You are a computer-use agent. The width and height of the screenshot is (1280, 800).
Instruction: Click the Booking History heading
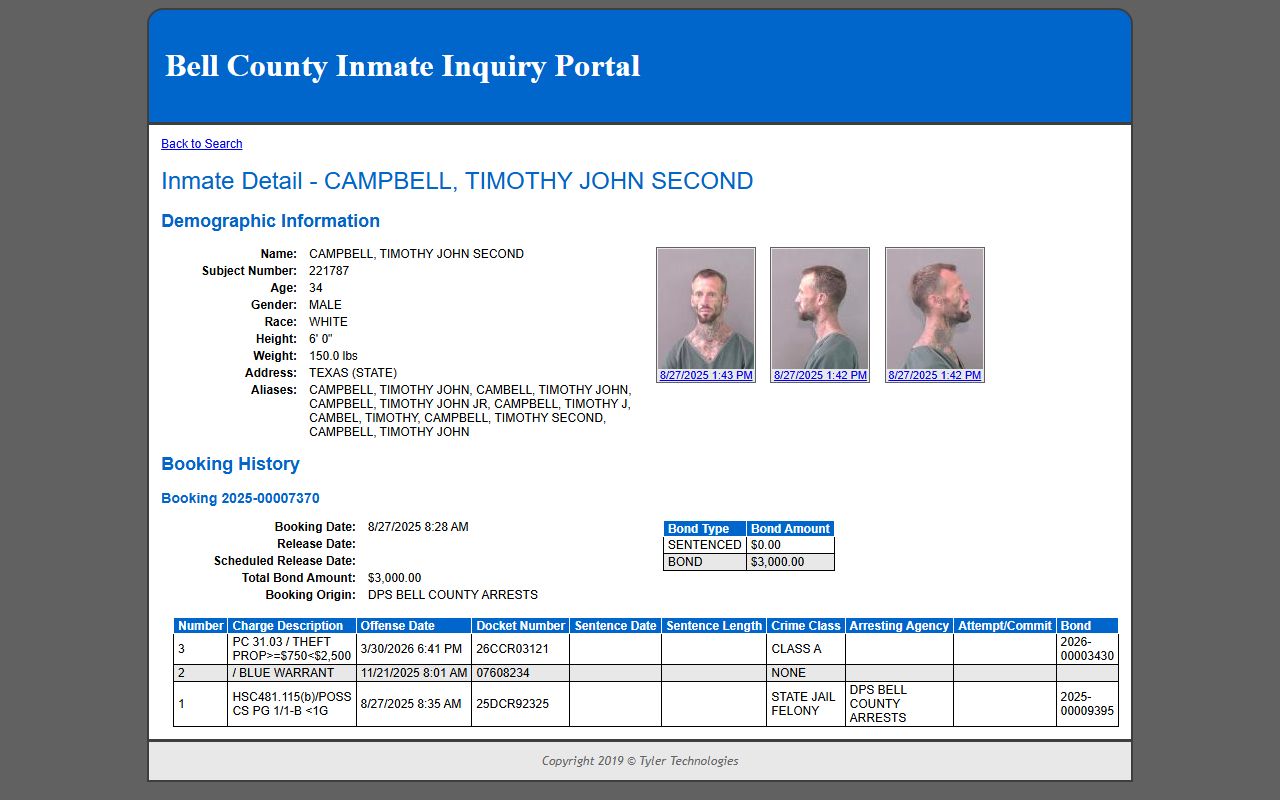click(230, 464)
